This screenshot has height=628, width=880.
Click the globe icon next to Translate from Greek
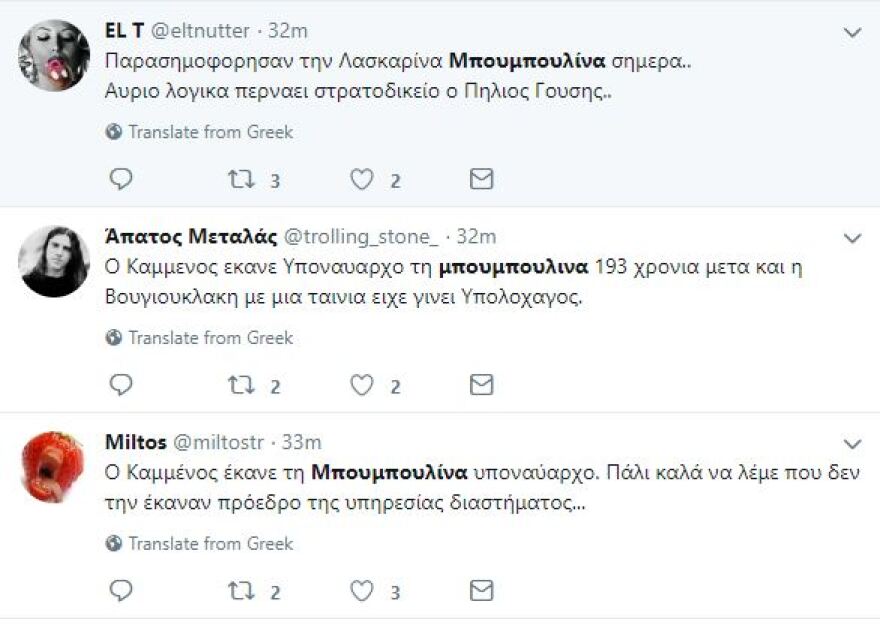(113, 131)
